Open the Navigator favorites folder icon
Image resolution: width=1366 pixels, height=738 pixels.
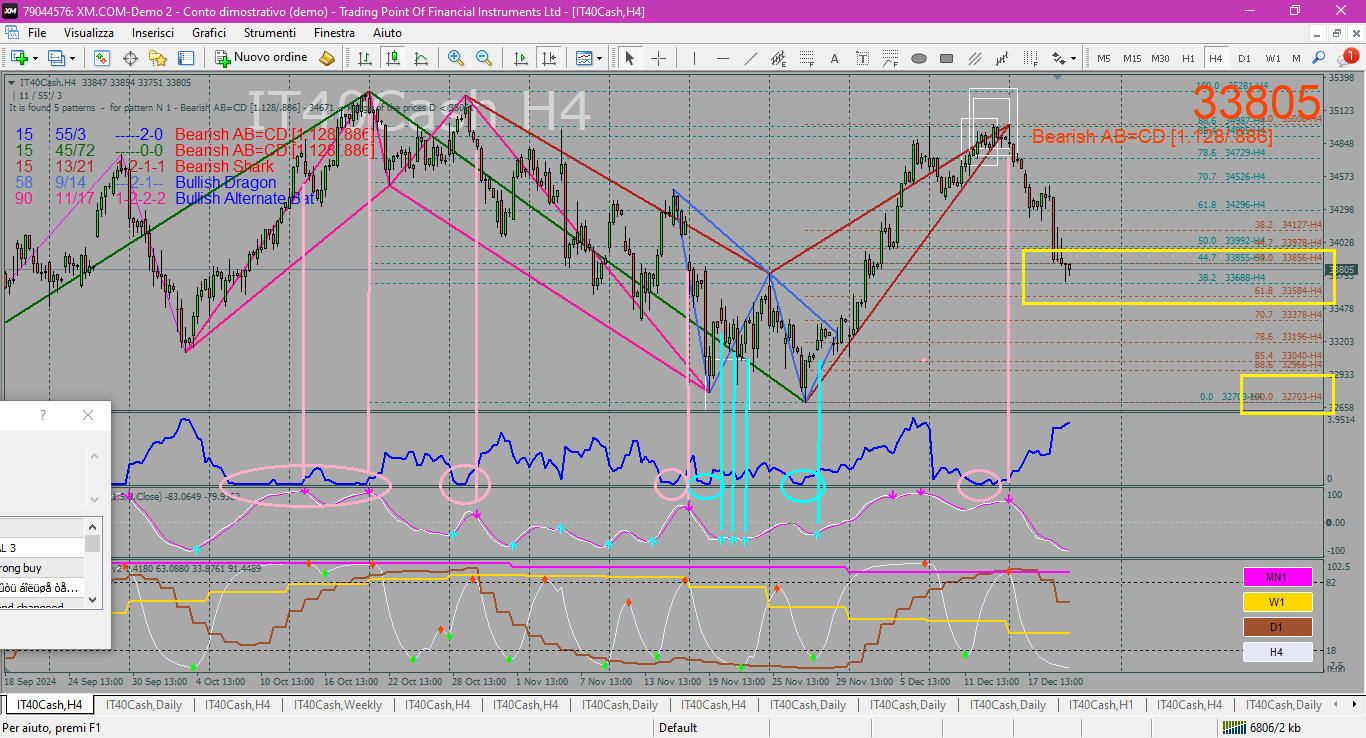[158, 58]
